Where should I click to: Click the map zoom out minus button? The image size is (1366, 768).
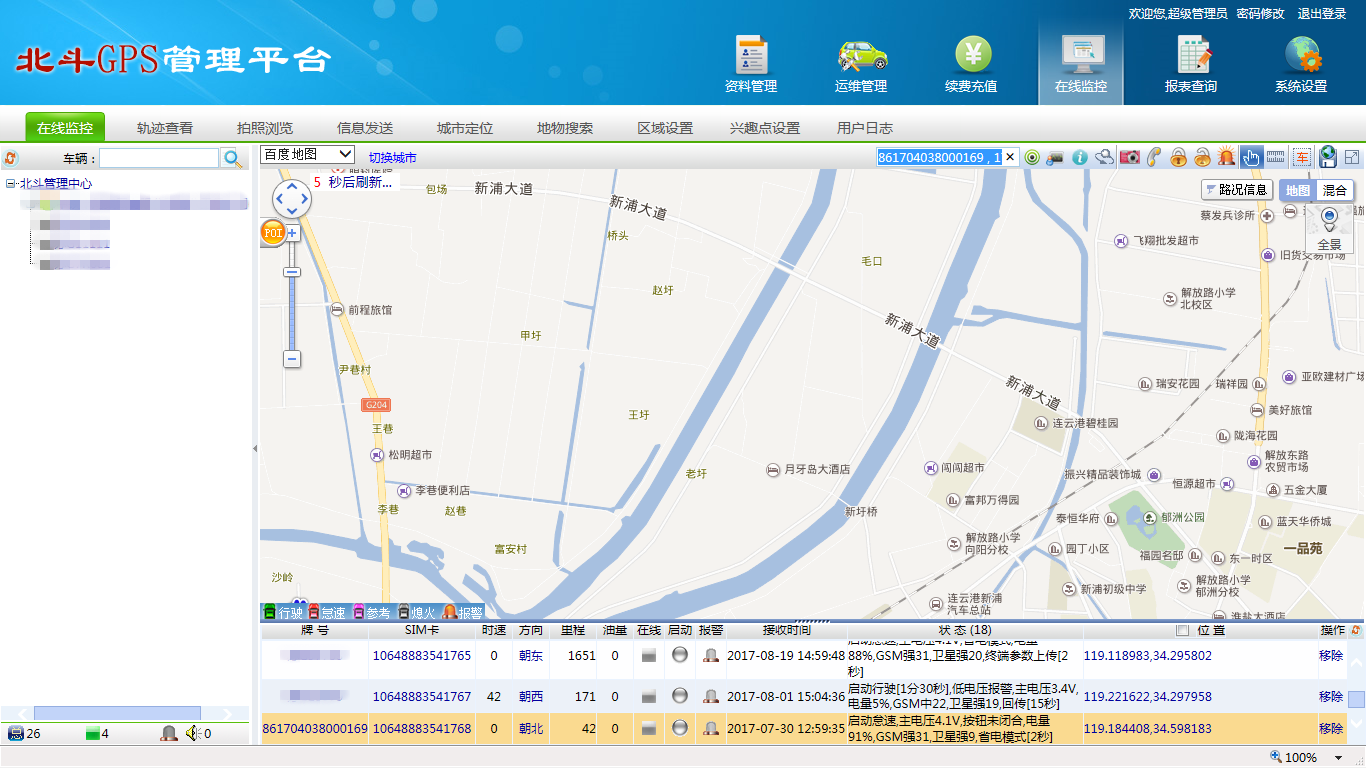tap(292, 359)
